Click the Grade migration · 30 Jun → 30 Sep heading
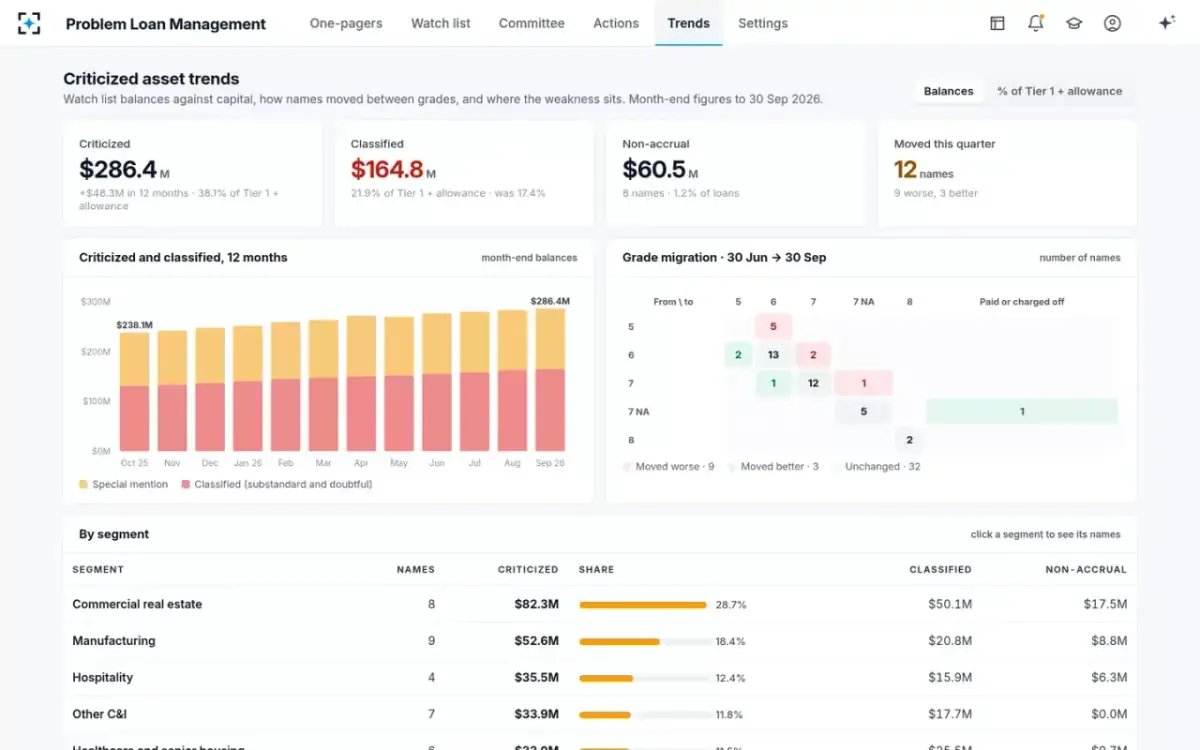Viewport: 1200px width, 750px height. [724, 257]
